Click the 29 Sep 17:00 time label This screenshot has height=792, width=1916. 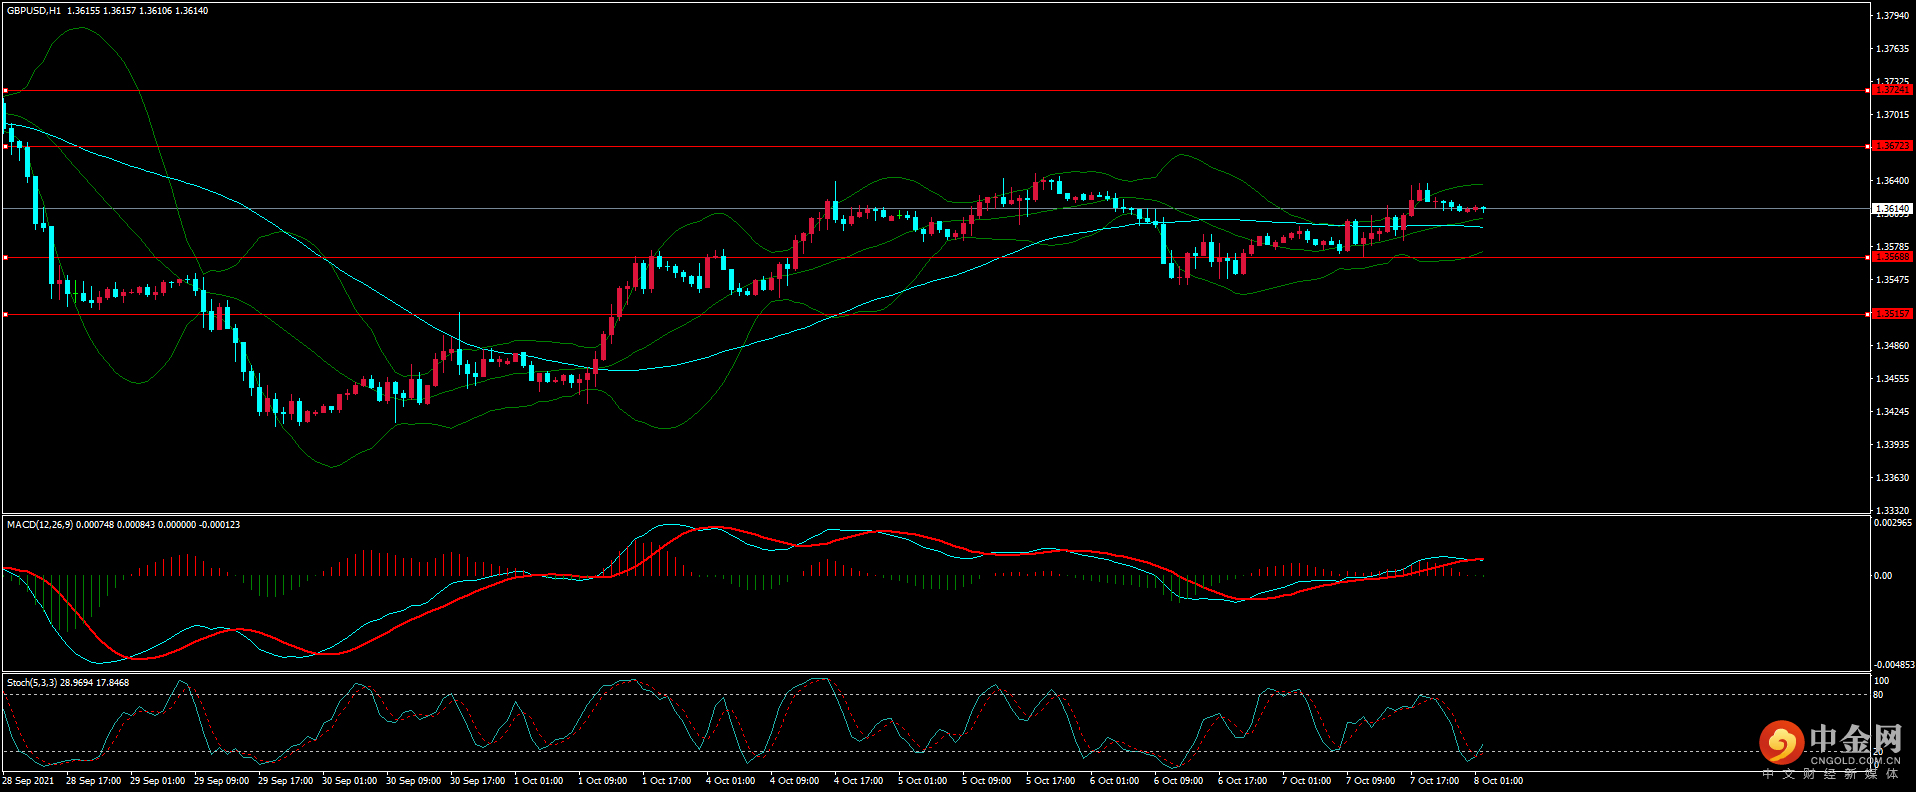[x=286, y=781]
